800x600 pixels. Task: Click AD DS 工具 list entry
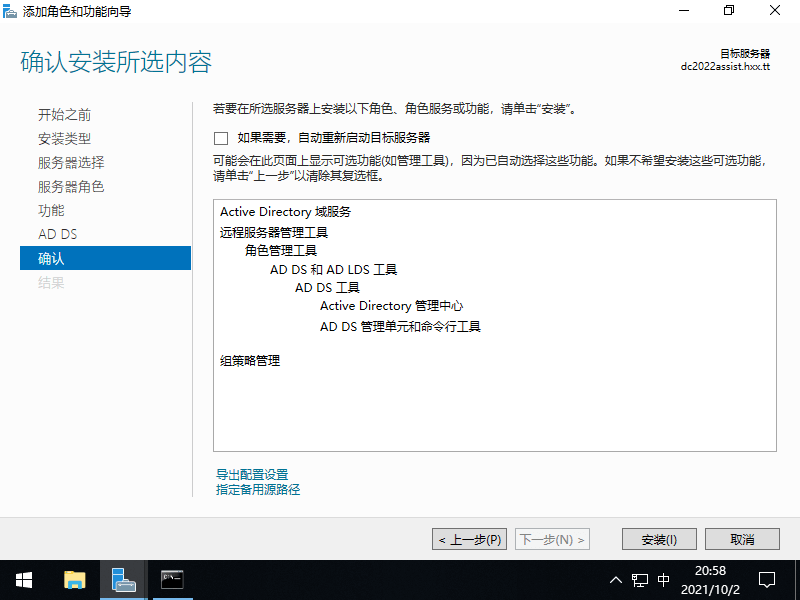(x=328, y=288)
